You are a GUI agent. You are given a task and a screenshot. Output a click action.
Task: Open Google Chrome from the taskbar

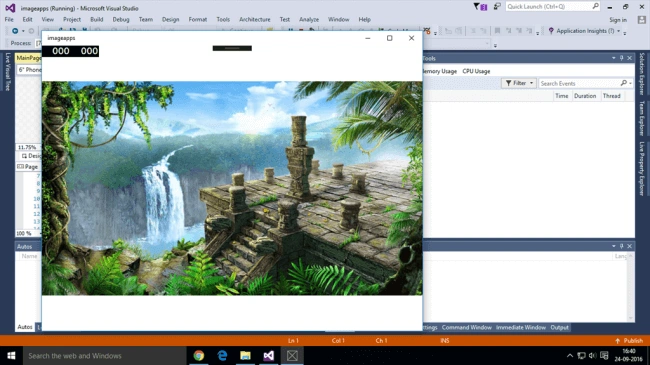(199, 355)
